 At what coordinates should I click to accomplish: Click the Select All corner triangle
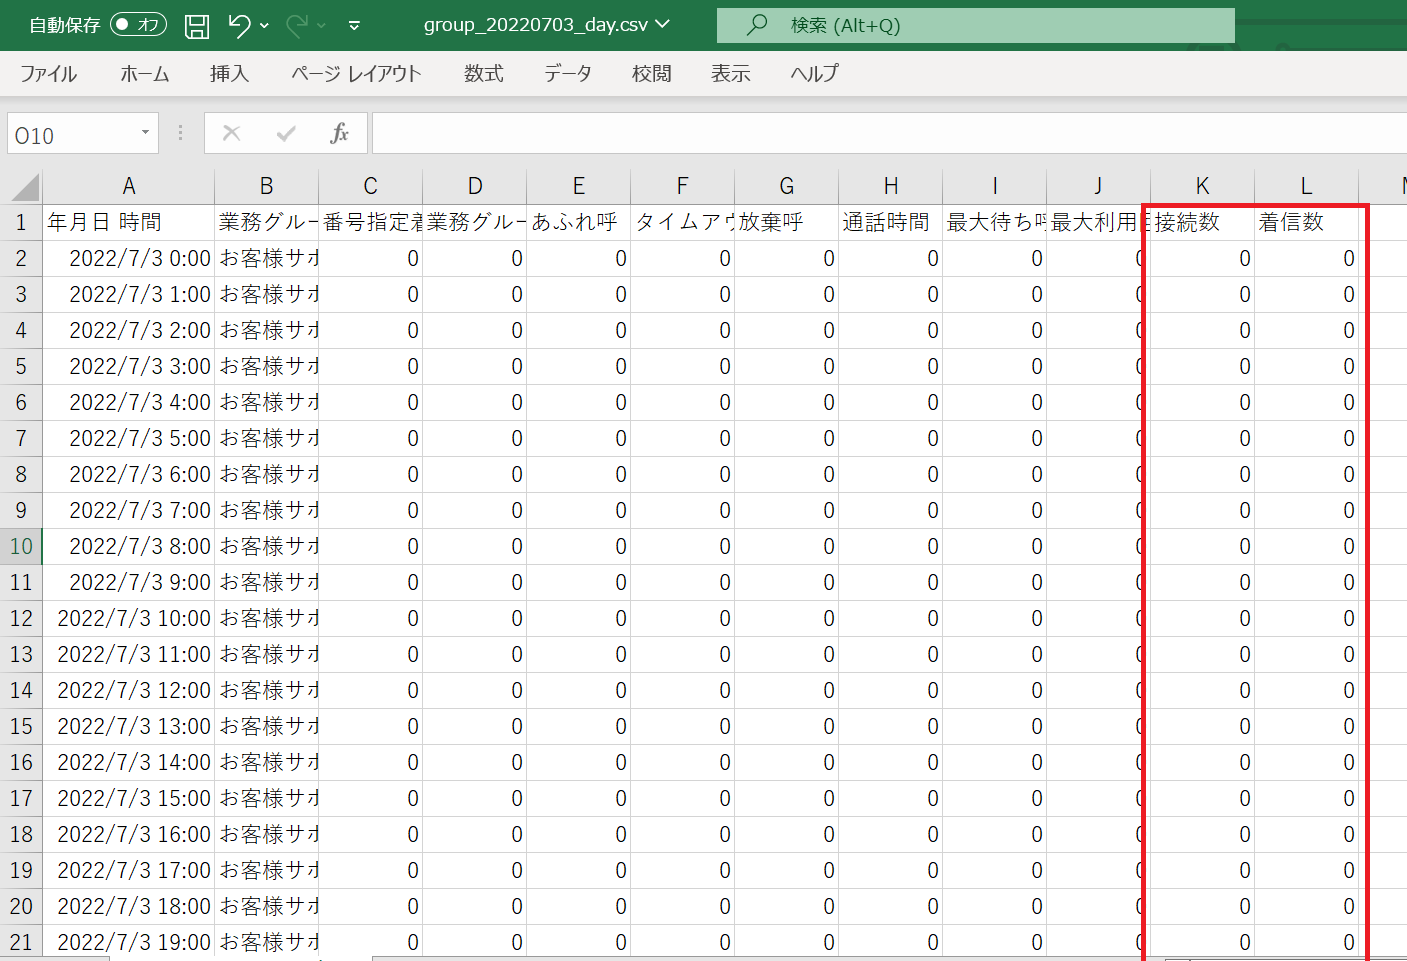tap(22, 186)
